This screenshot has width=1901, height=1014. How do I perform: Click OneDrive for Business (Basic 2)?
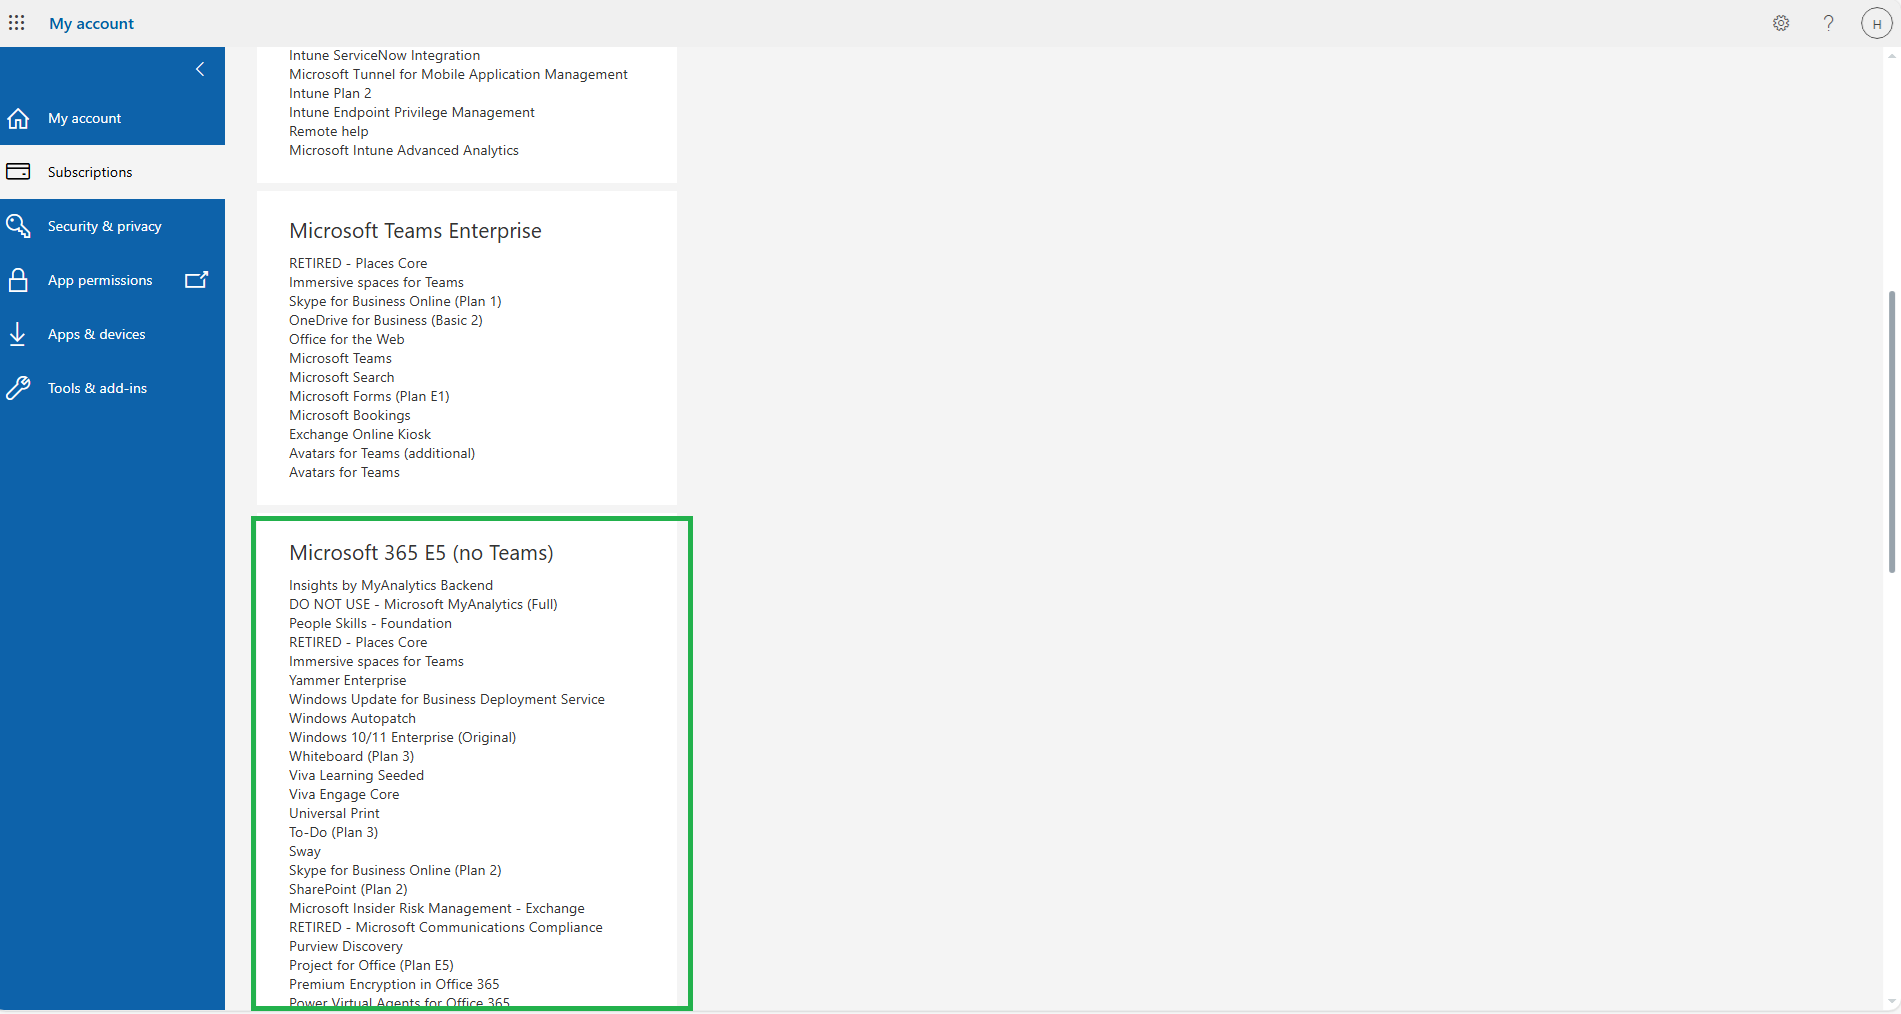pyautogui.click(x=386, y=320)
